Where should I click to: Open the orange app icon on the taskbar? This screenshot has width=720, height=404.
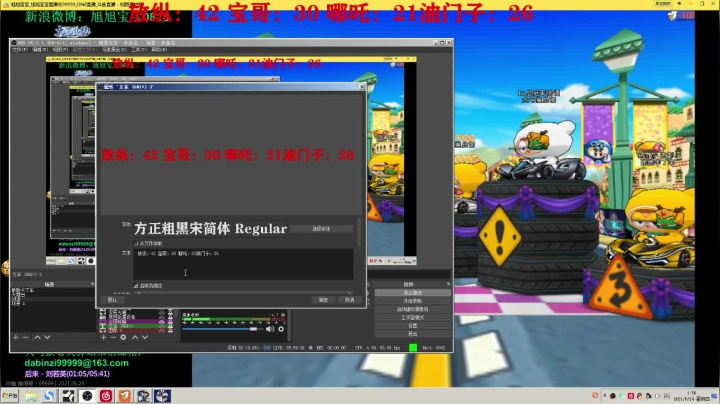pyautogui.click(x=125, y=396)
